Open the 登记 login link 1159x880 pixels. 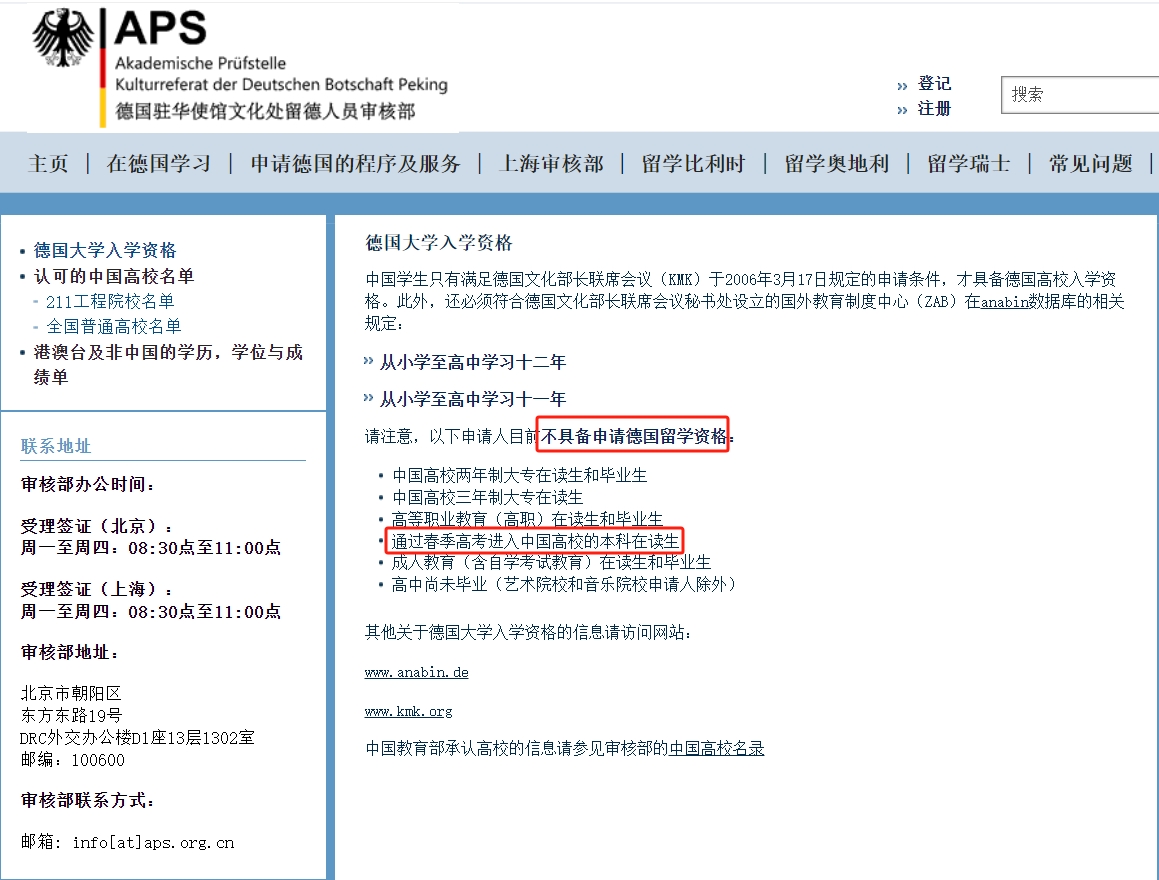click(x=932, y=84)
